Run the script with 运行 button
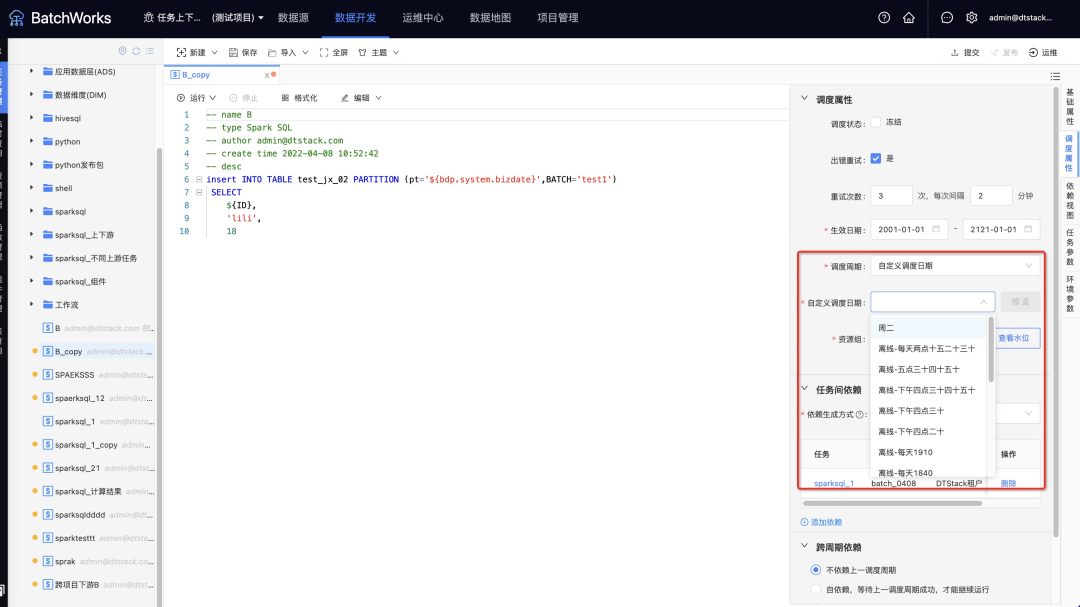 coord(191,98)
